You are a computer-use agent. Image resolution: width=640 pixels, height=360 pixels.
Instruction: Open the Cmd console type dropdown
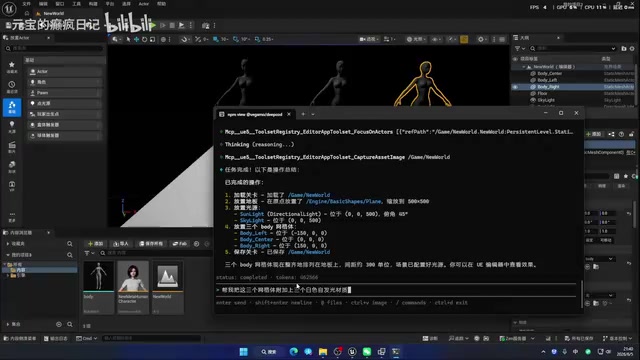point(87,338)
